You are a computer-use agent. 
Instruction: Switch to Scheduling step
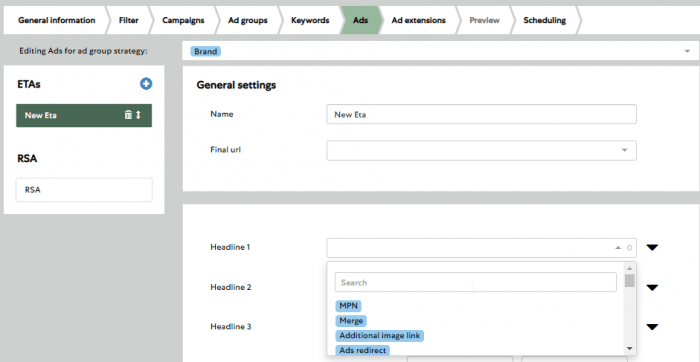click(x=545, y=21)
